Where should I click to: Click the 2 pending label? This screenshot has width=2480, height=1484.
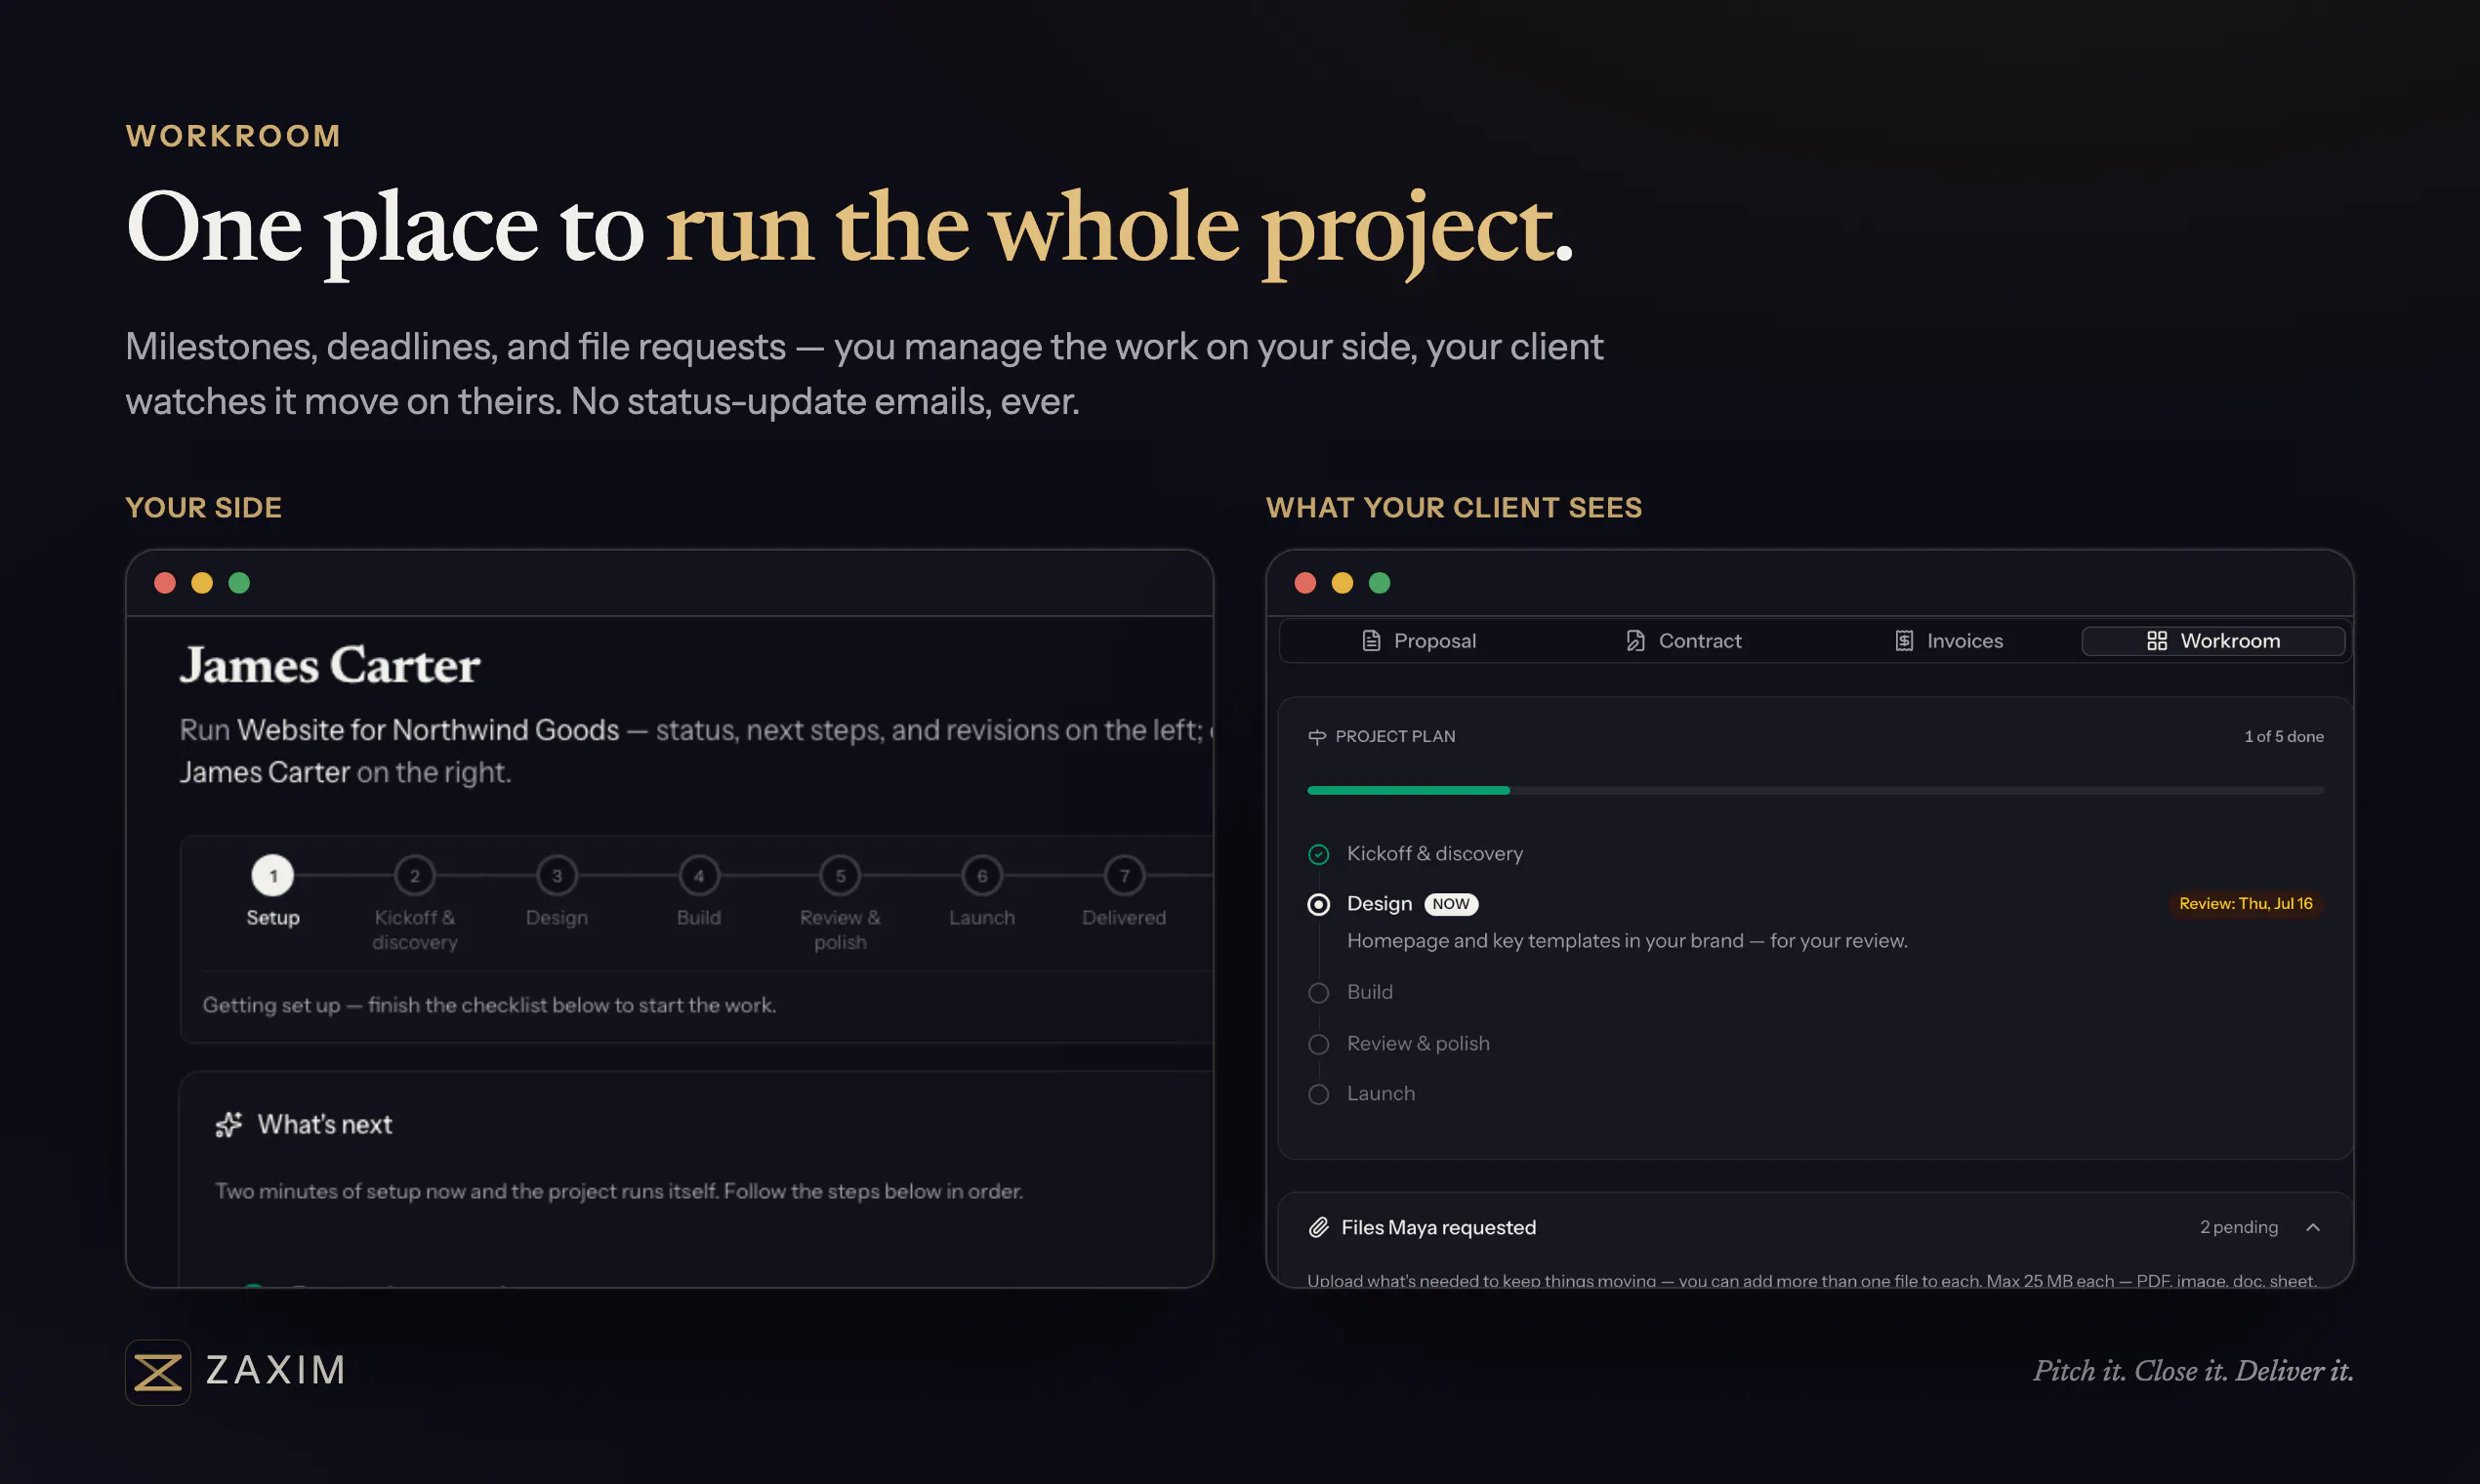(2238, 1227)
